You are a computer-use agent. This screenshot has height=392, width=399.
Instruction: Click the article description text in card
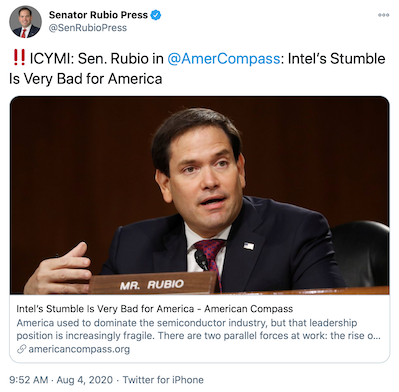tap(198, 329)
